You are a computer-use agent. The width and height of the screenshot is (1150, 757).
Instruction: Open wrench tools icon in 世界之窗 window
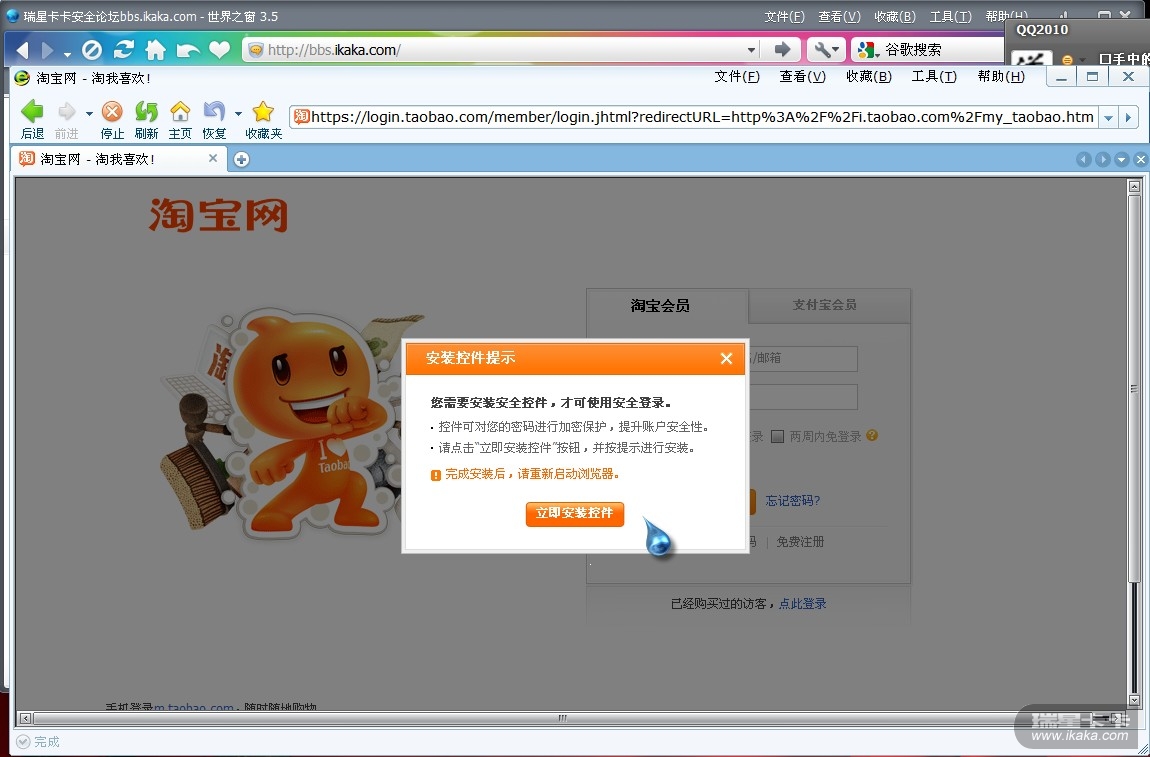point(827,50)
